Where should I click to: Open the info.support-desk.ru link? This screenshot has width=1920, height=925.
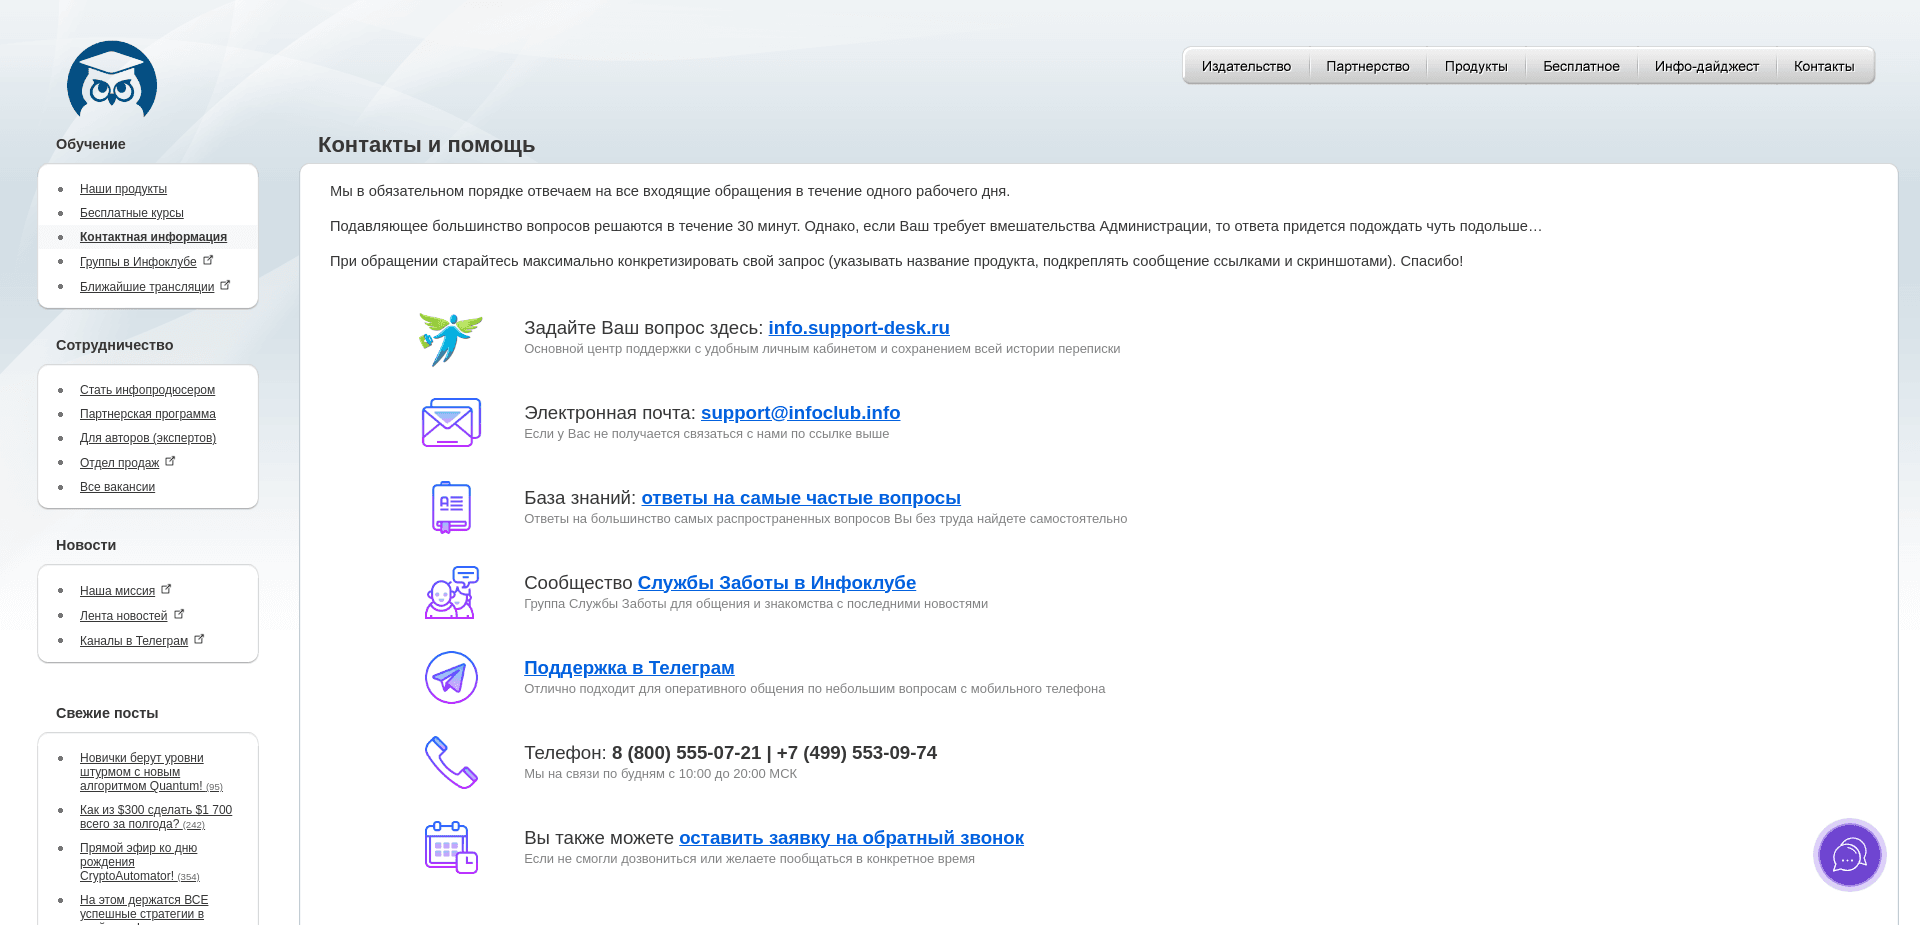coord(858,328)
